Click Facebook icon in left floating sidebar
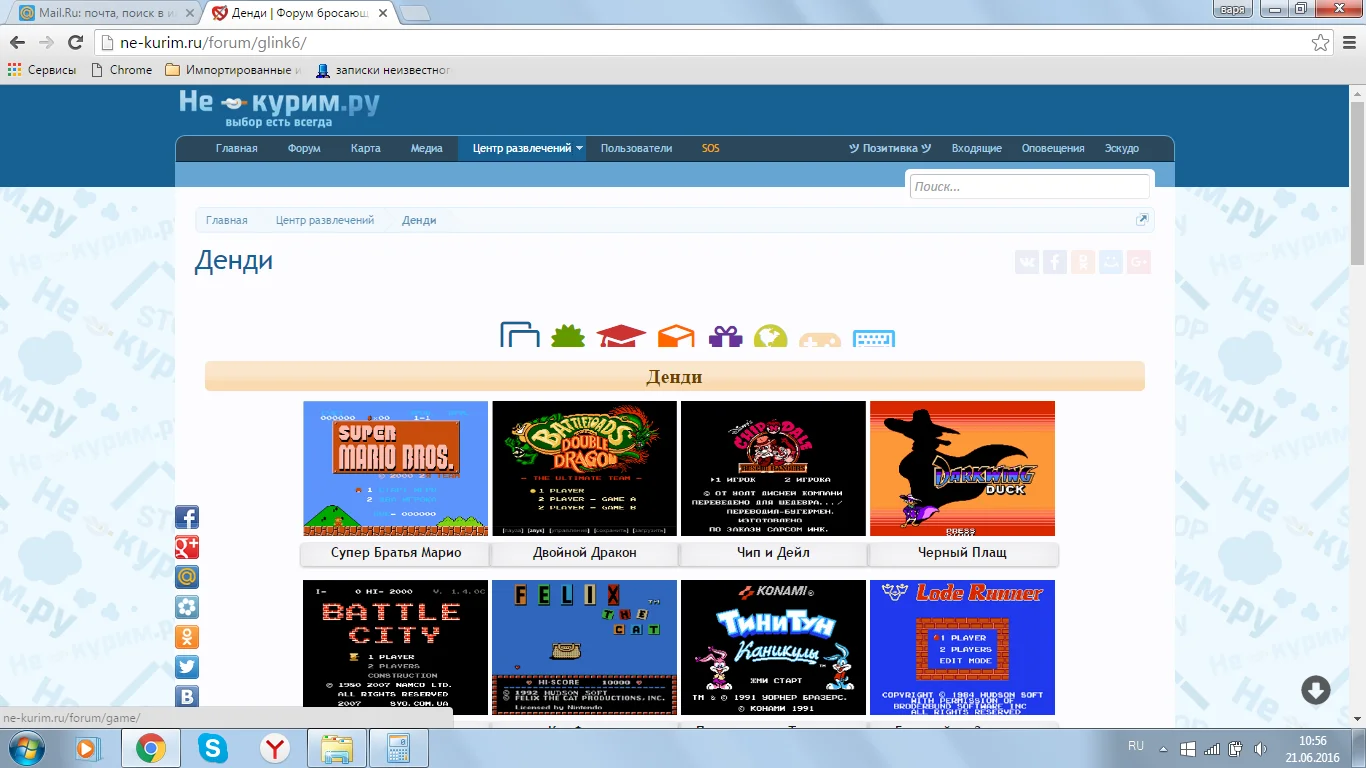This screenshot has height=768, width=1366. pos(187,517)
